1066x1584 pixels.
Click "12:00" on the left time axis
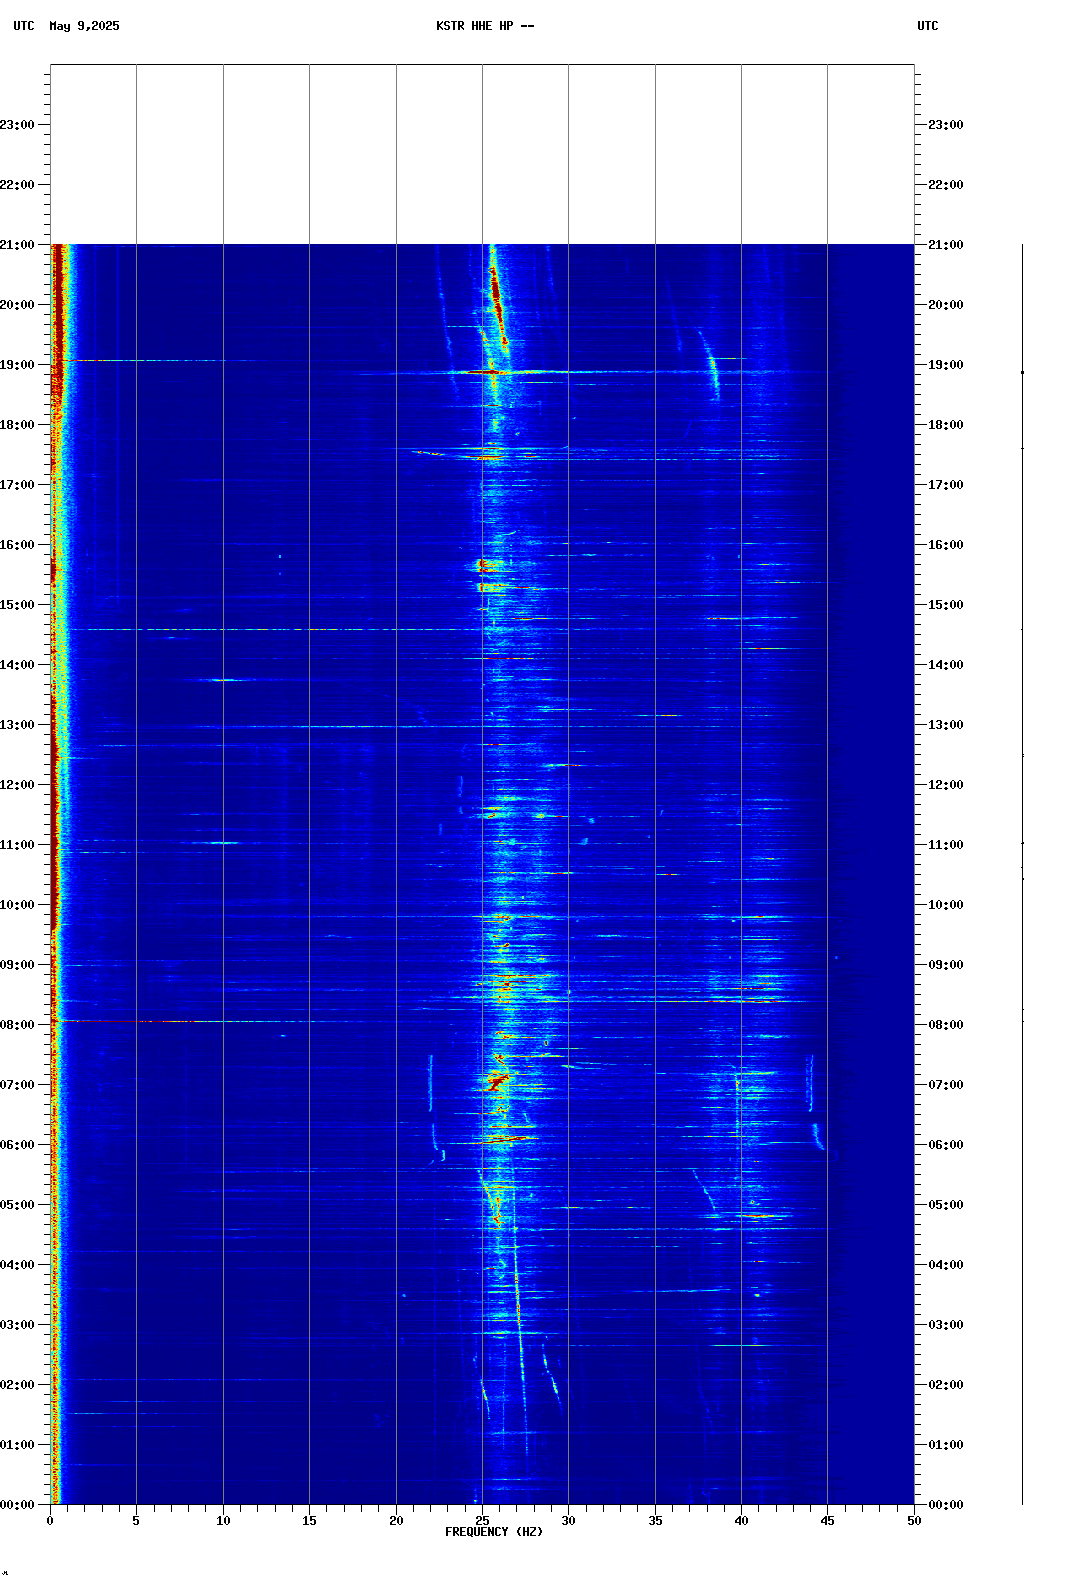(17, 785)
